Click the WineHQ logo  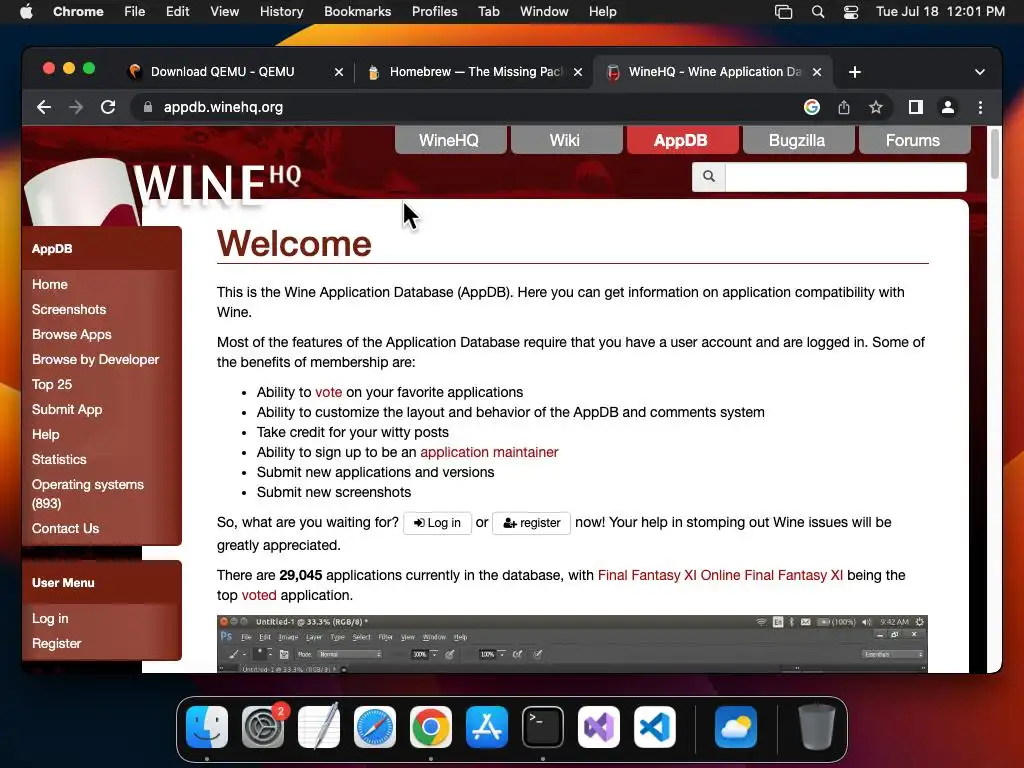pyautogui.click(x=163, y=189)
